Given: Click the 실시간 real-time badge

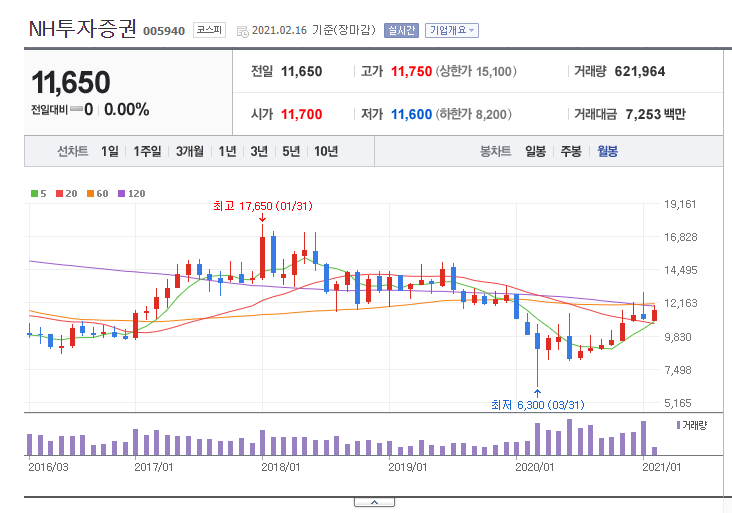Looking at the screenshot, I should 401,30.
